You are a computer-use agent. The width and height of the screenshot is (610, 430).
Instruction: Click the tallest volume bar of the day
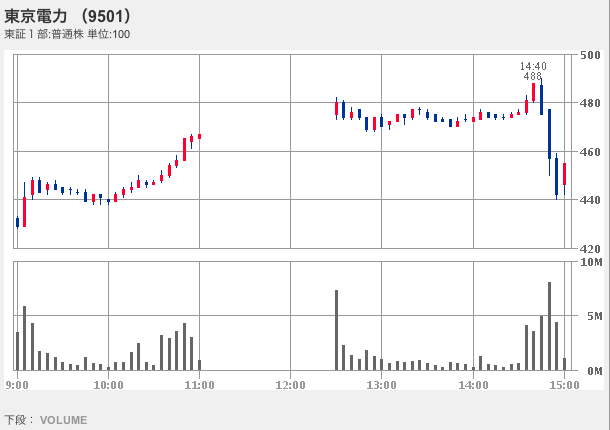coord(549,326)
